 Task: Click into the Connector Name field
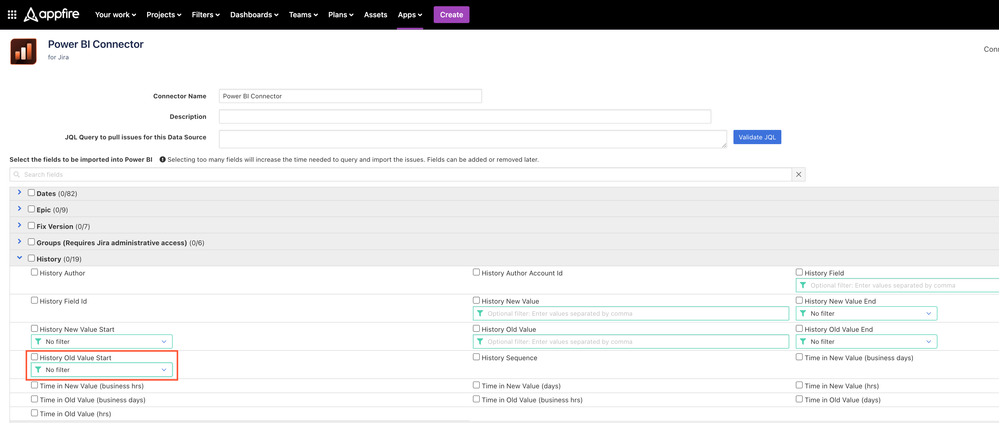click(x=350, y=96)
